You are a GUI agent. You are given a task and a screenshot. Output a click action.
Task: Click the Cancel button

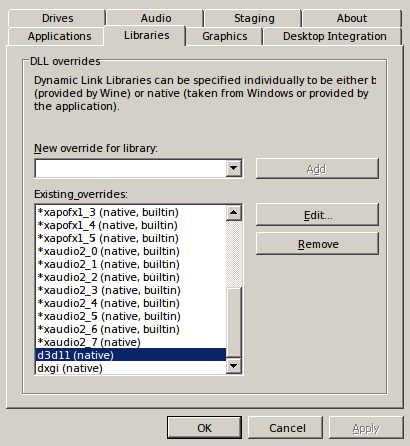[287, 428]
